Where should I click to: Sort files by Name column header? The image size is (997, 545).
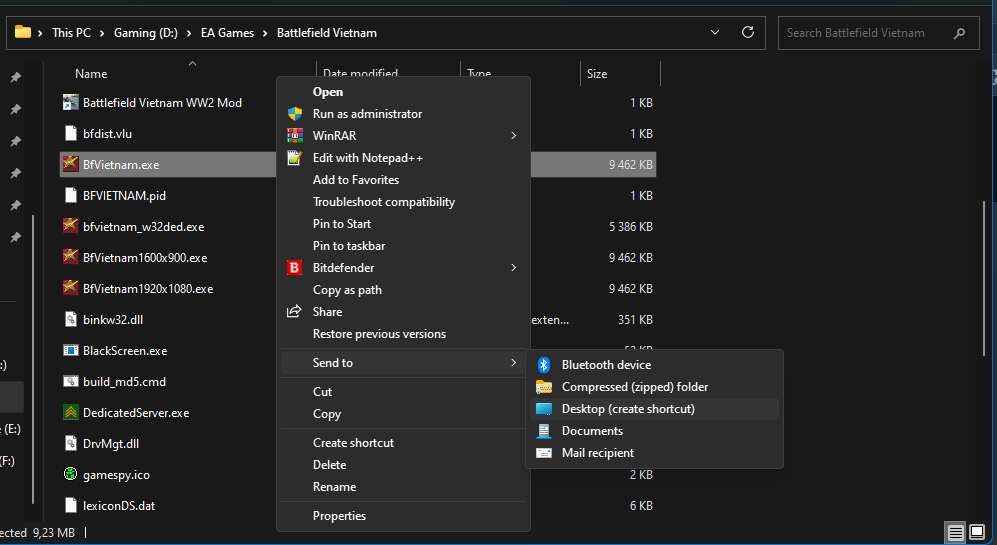[91, 74]
